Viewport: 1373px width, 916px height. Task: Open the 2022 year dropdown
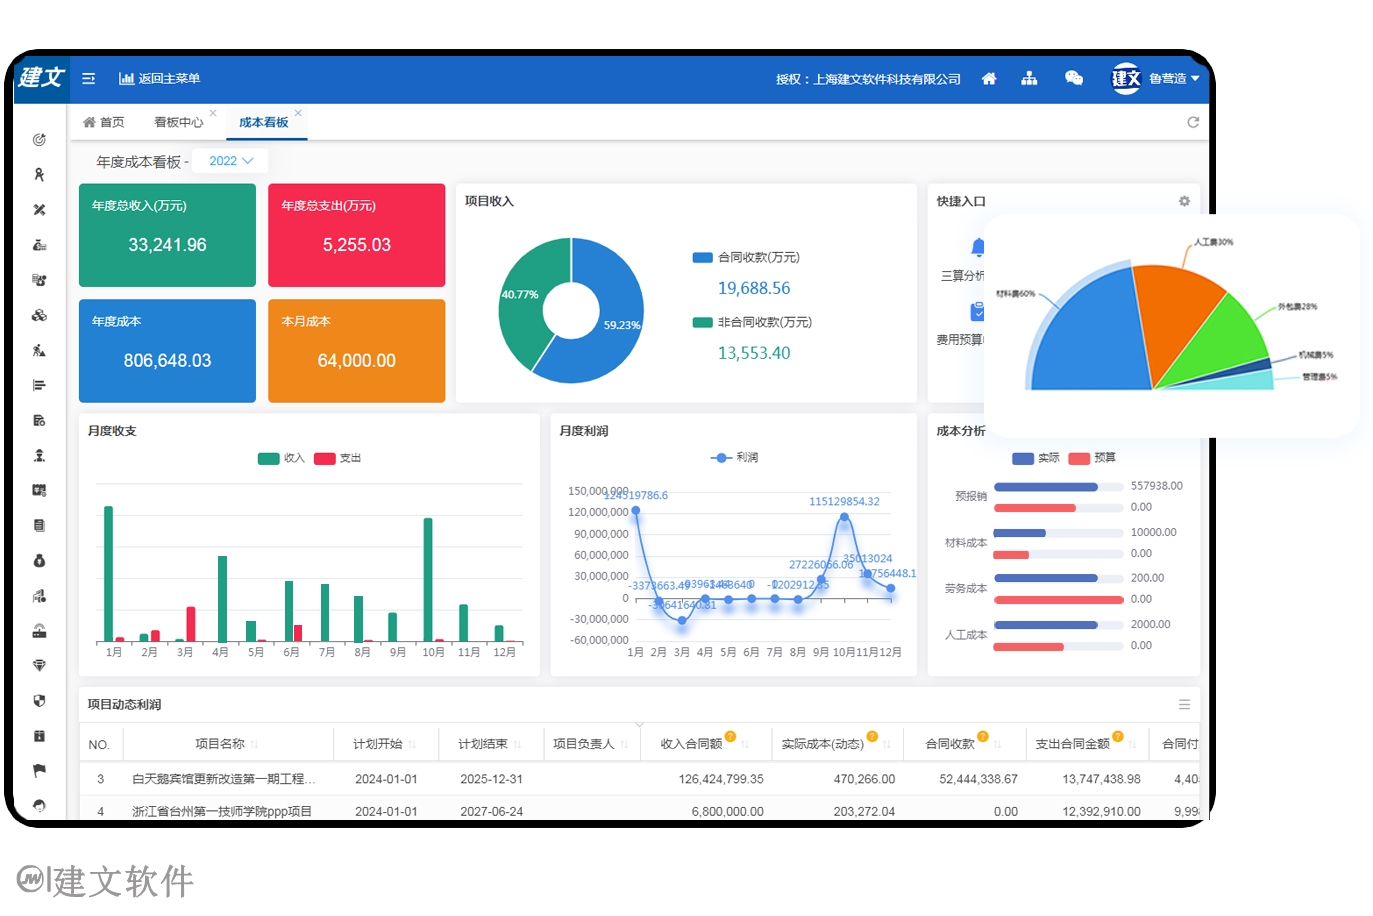tap(231, 161)
